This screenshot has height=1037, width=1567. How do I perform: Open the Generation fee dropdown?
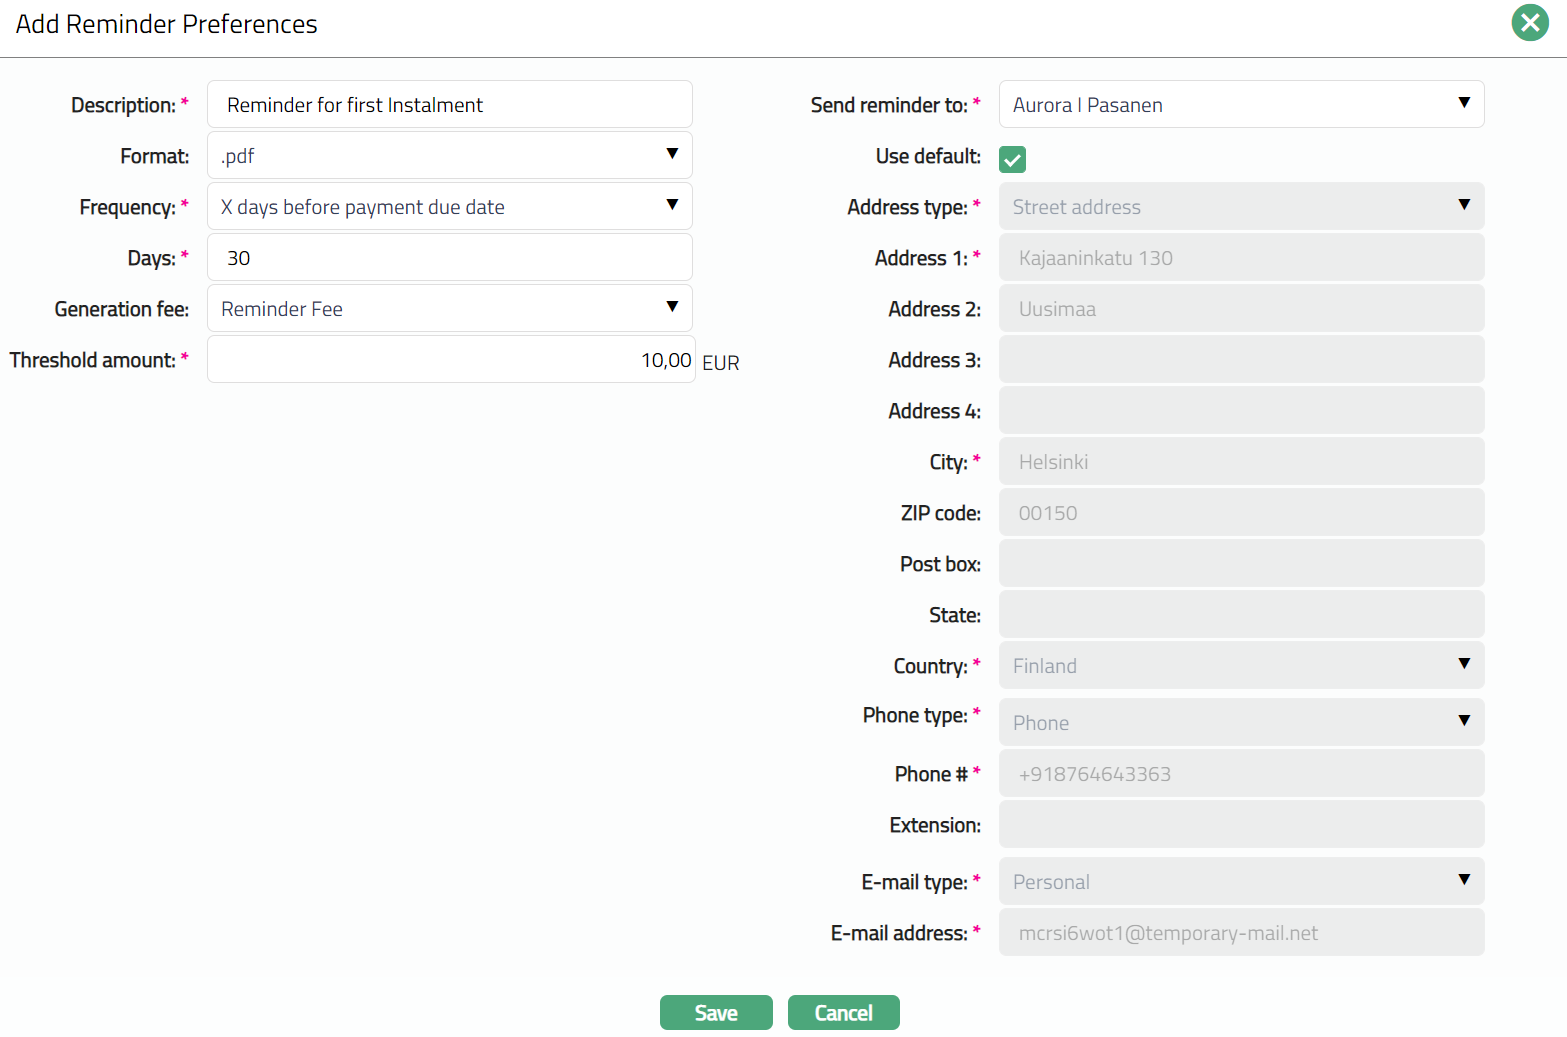[x=449, y=309]
